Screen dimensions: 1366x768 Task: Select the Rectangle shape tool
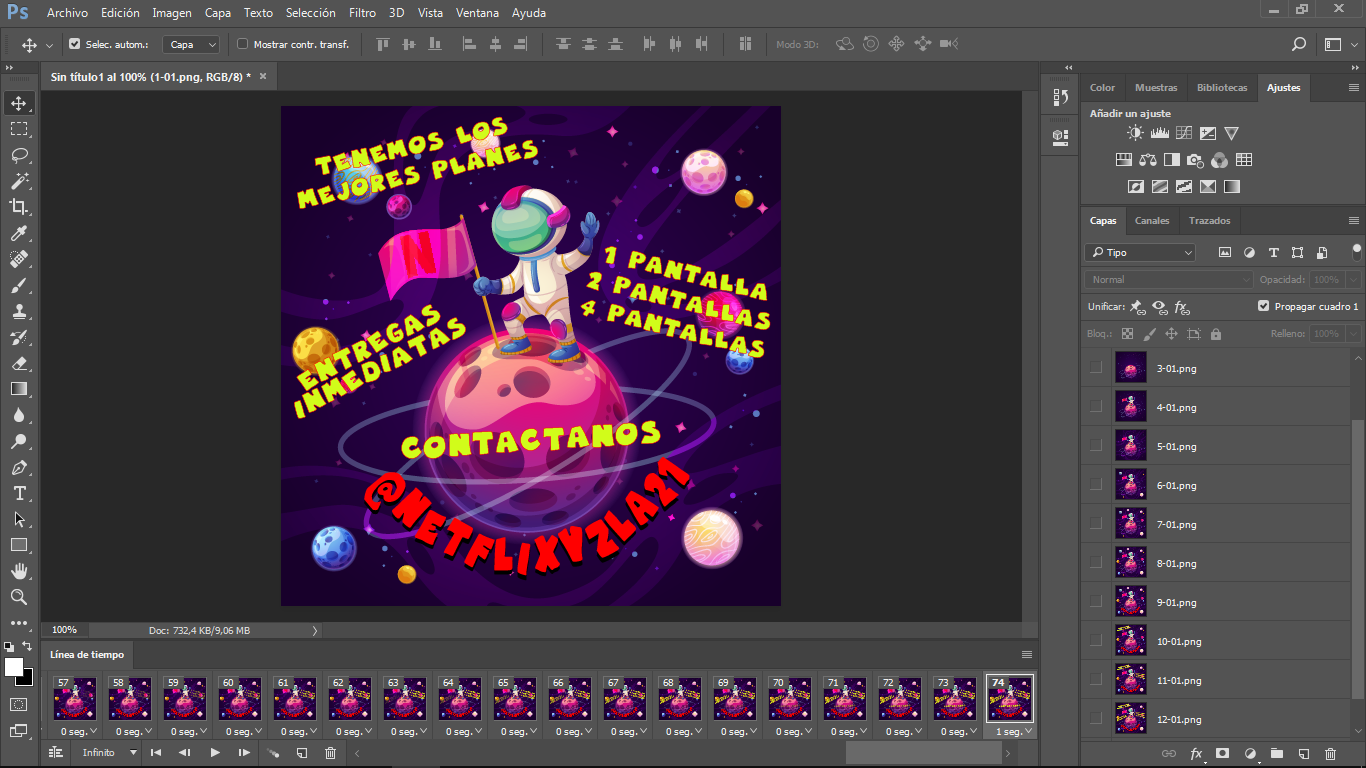[x=19, y=545]
